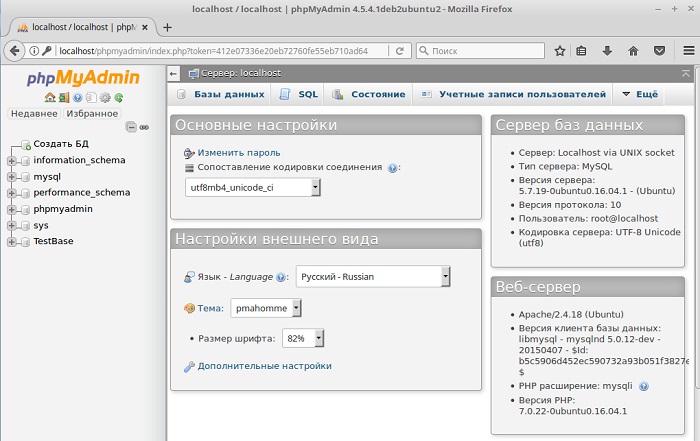Click the sys database icon
The height and width of the screenshot is (441, 700).
click(26, 226)
